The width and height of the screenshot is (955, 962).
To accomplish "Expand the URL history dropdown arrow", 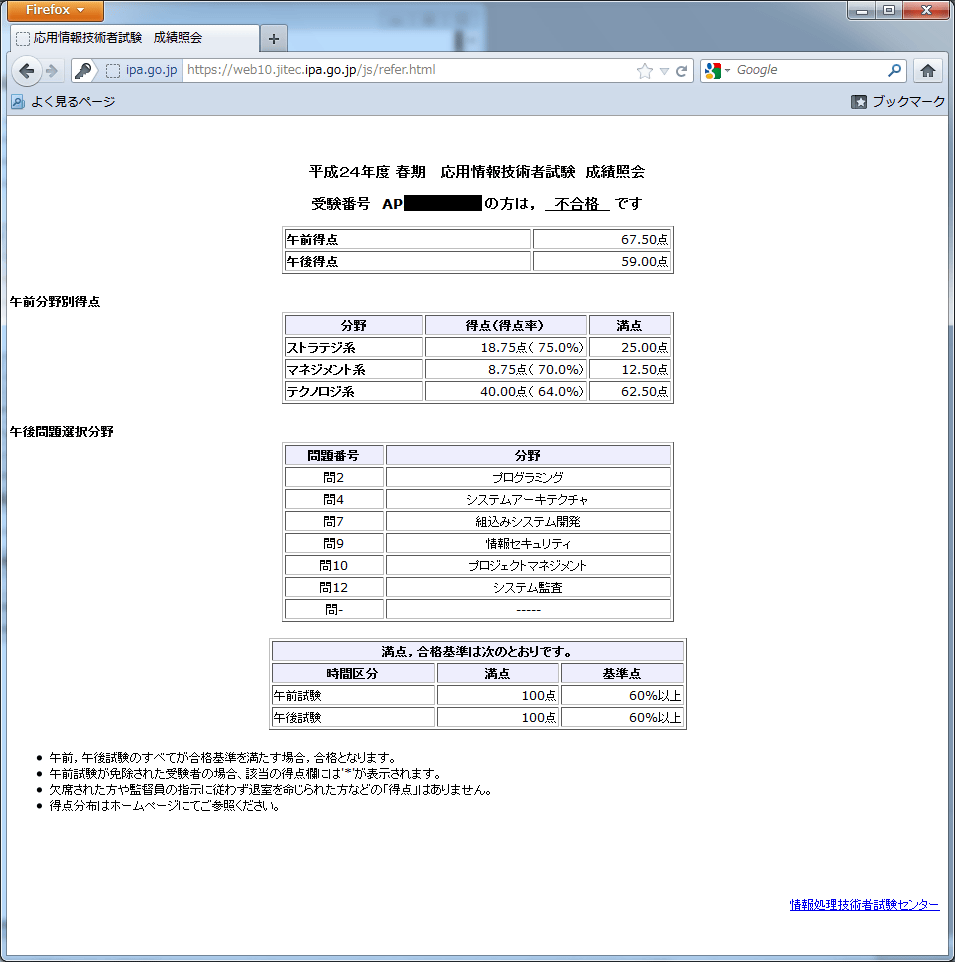I will pyautogui.click(x=664, y=71).
